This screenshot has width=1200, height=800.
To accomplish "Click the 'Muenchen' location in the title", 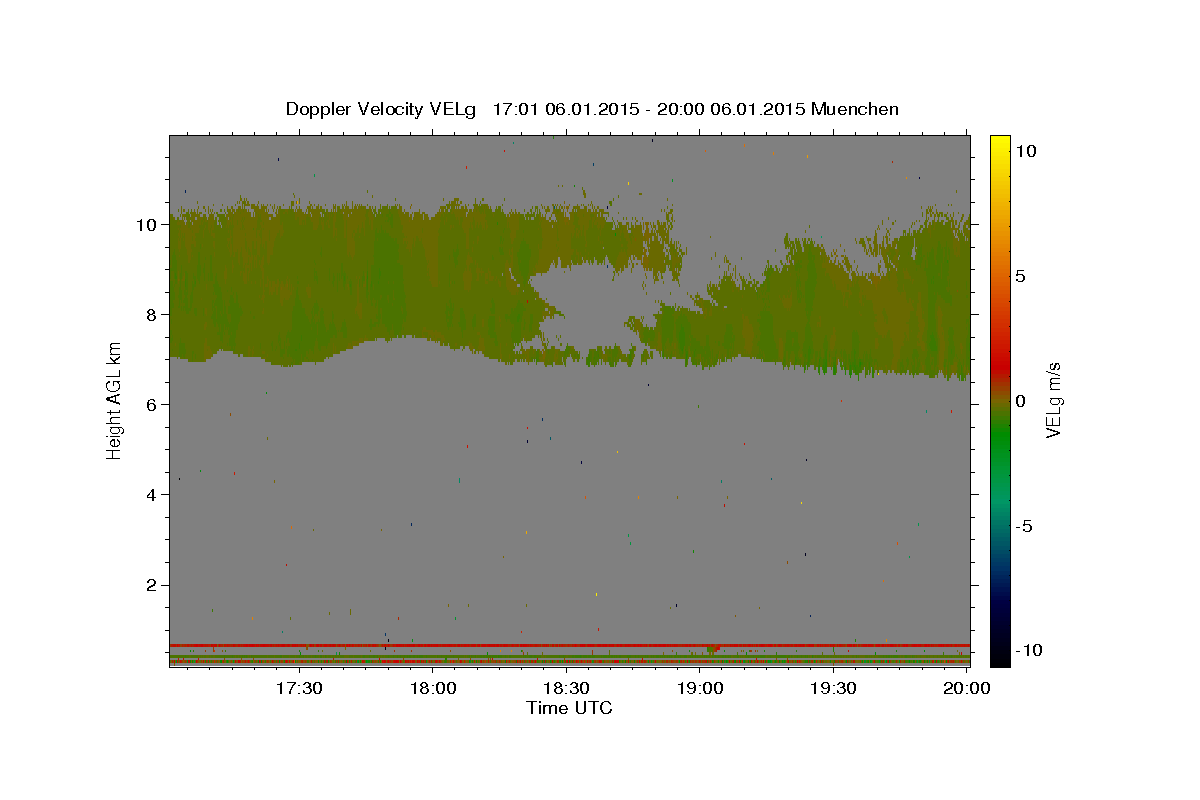I will click(856, 109).
